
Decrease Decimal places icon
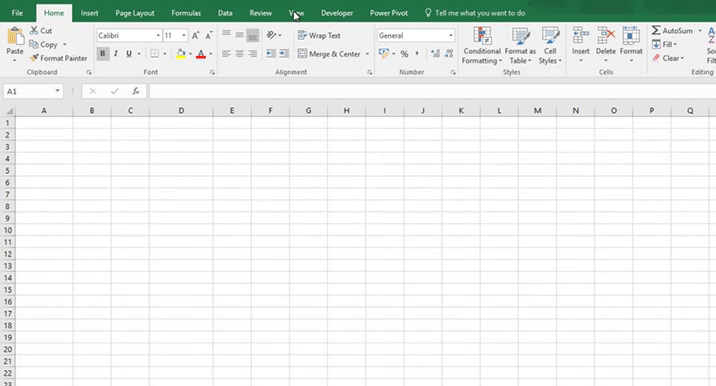pyautogui.click(x=449, y=53)
